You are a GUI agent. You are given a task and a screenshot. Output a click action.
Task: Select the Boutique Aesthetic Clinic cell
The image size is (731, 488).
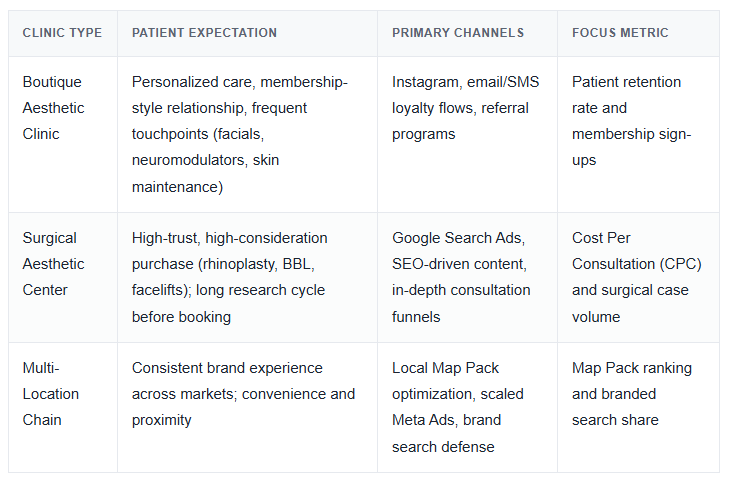click(62, 134)
